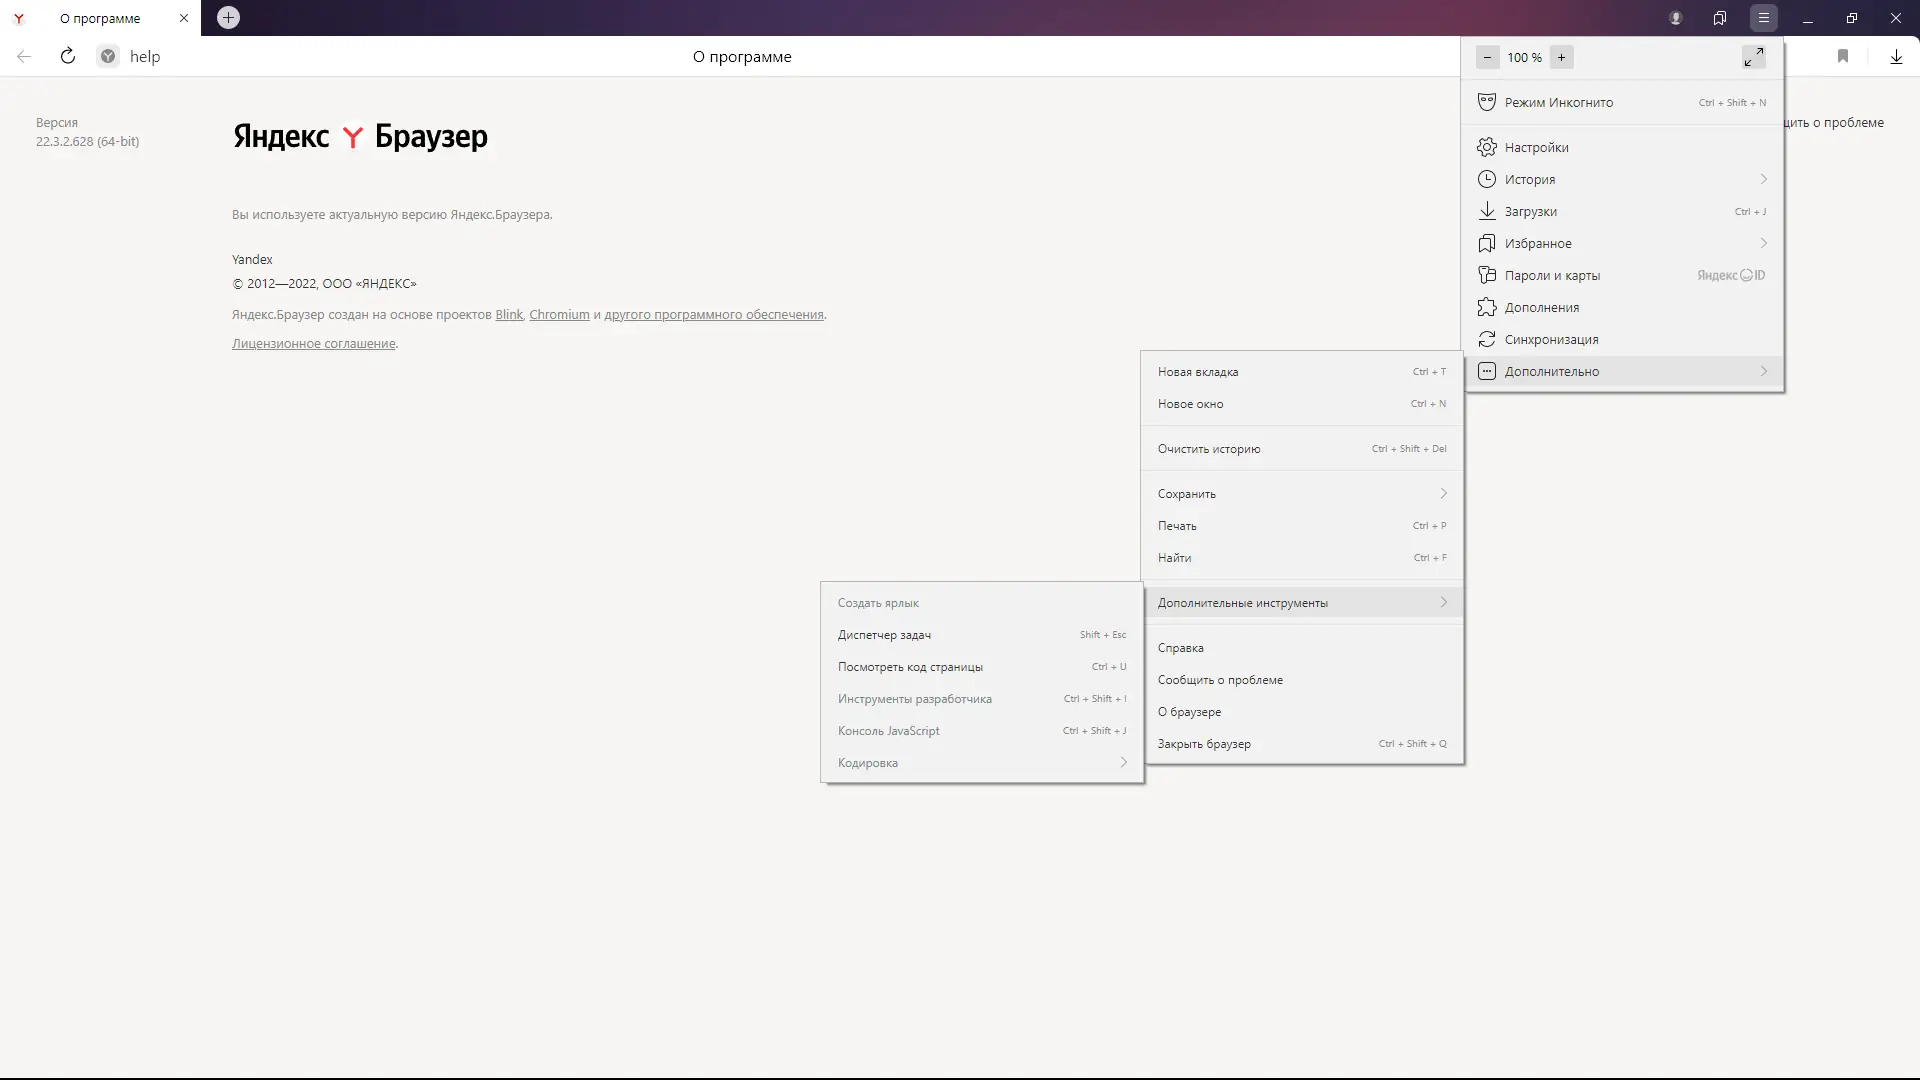The image size is (1920, 1080).
Task: Expand the Сохранить submenu
Action: [x=1443, y=494]
